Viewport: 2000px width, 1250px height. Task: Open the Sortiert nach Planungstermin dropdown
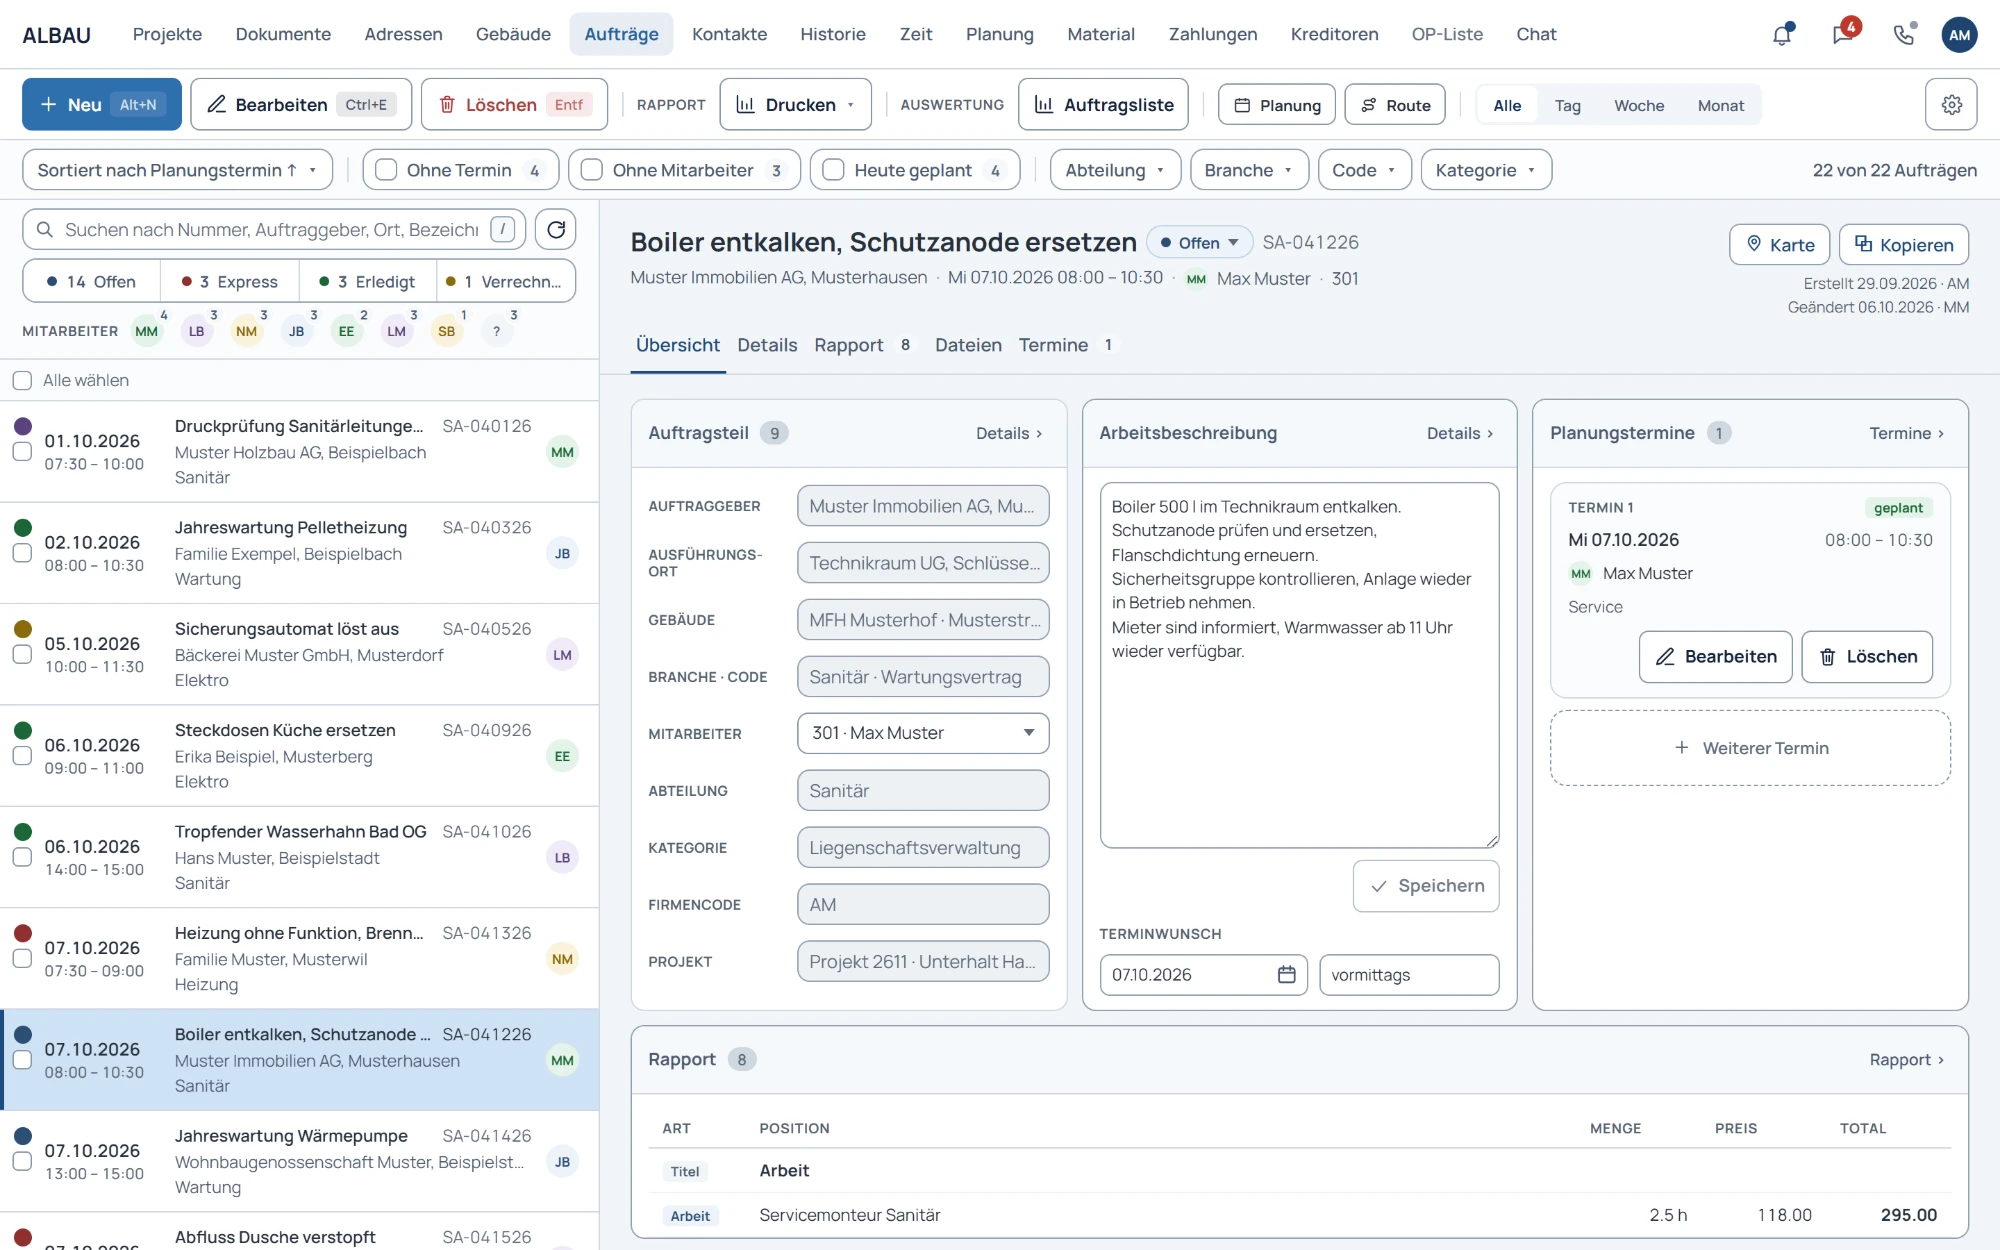pyautogui.click(x=177, y=170)
